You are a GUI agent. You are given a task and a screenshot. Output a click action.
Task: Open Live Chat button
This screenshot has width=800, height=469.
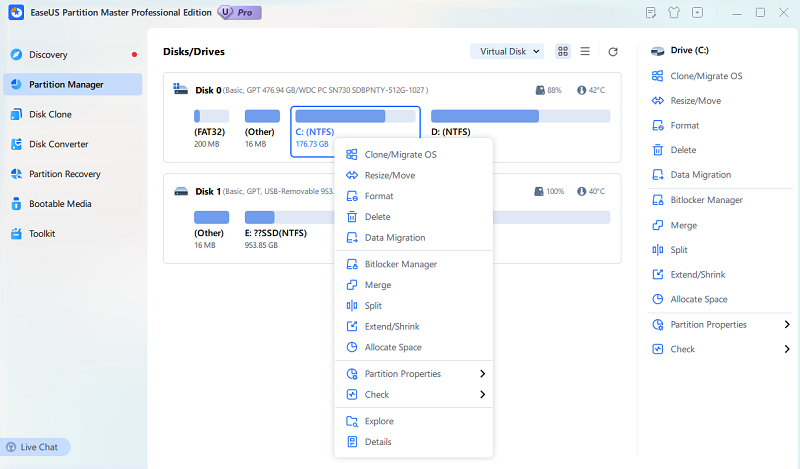tap(39, 447)
